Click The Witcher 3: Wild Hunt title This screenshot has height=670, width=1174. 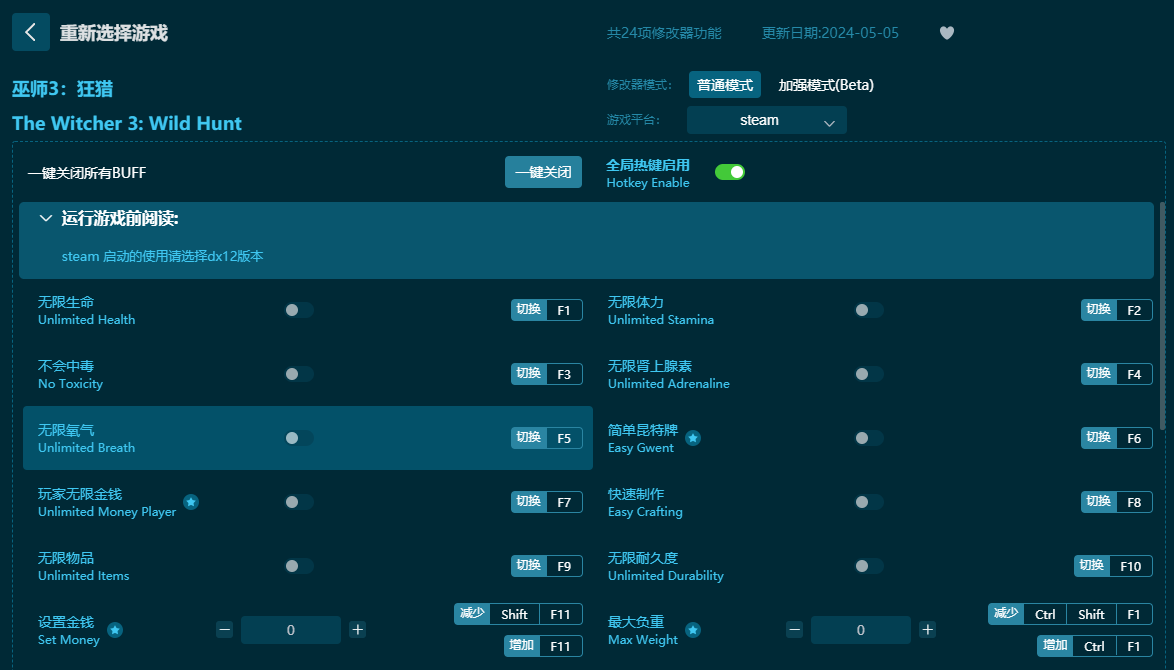127,124
